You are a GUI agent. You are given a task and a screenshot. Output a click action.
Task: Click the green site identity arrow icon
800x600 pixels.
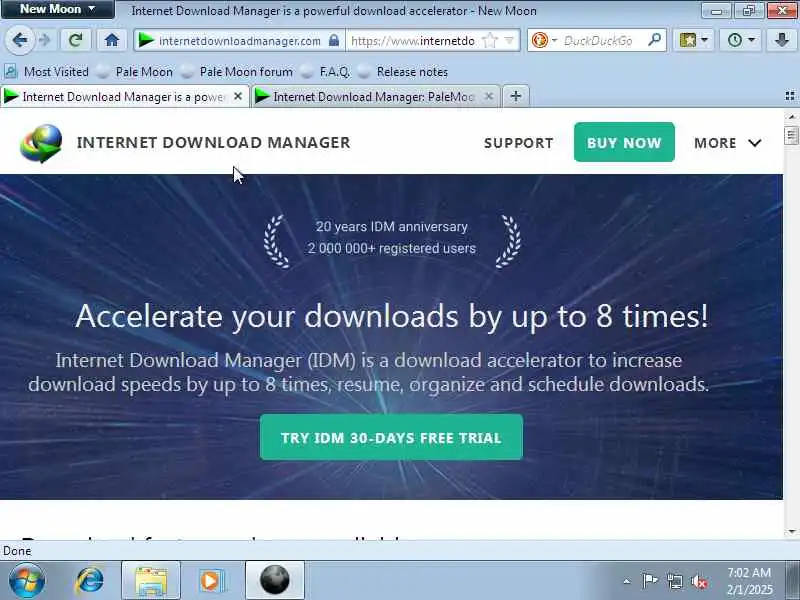[x=146, y=40]
